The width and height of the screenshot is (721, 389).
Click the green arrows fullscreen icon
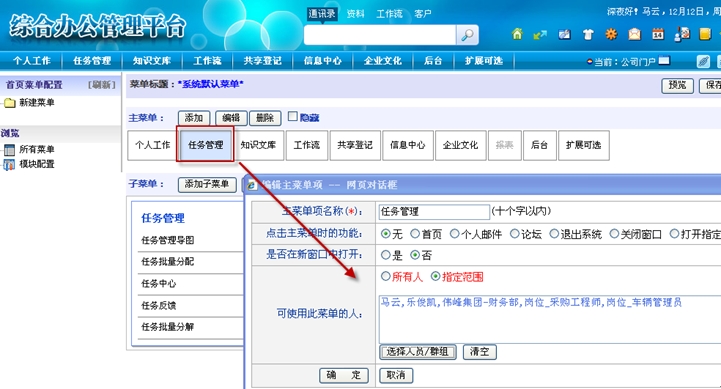click(540, 34)
